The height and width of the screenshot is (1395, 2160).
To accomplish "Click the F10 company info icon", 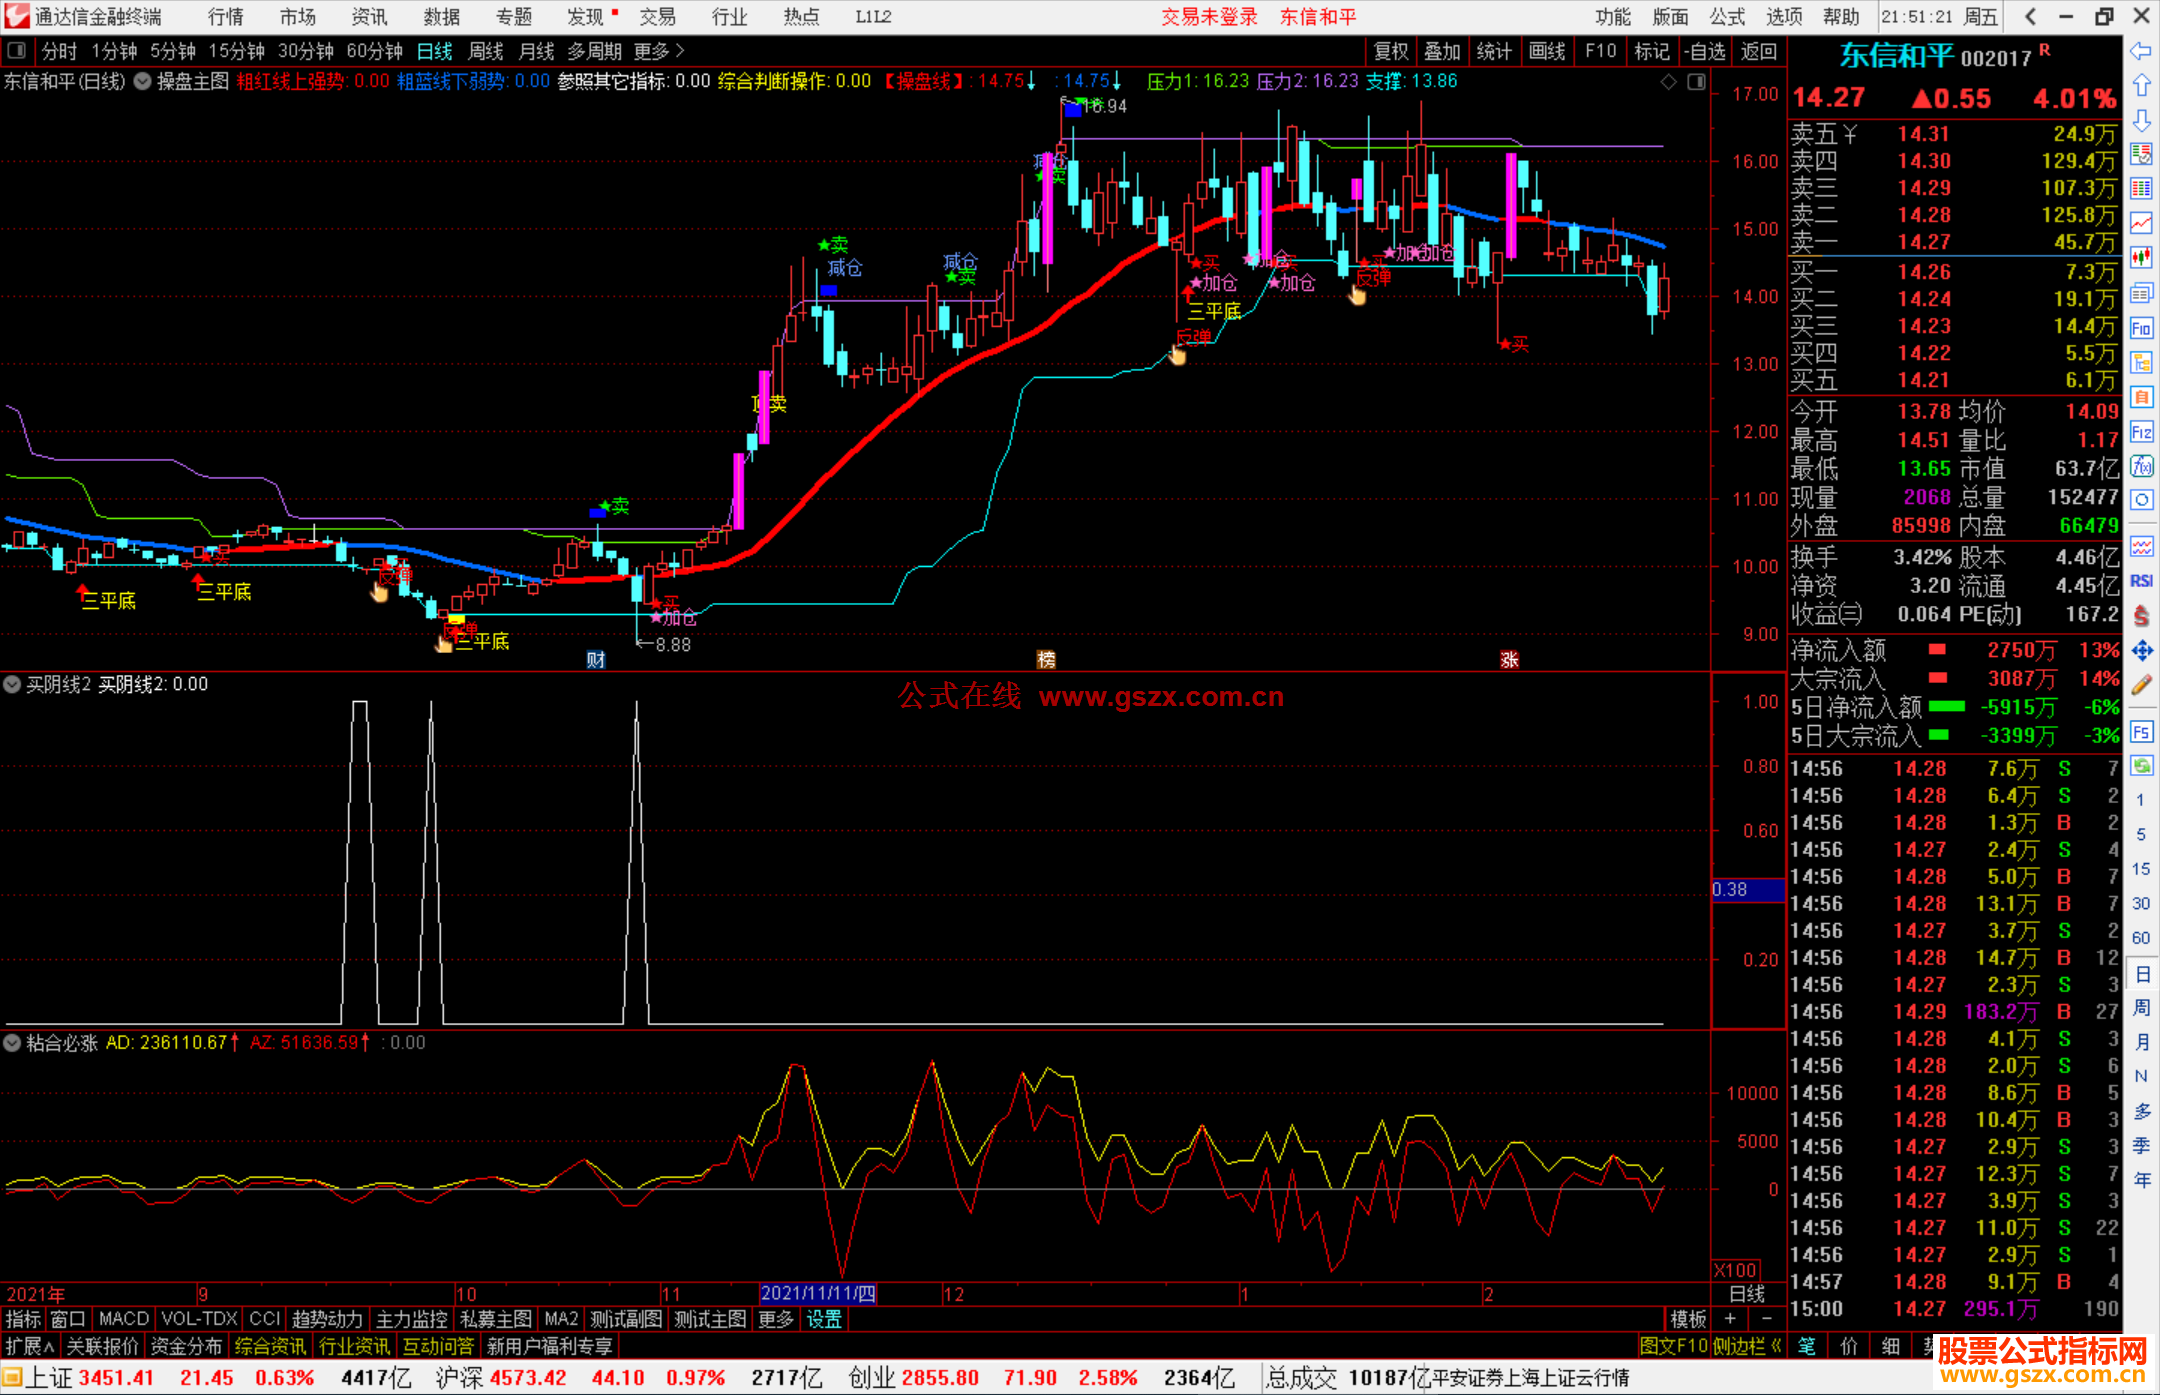I will pyautogui.click(x=2141, y=328).
